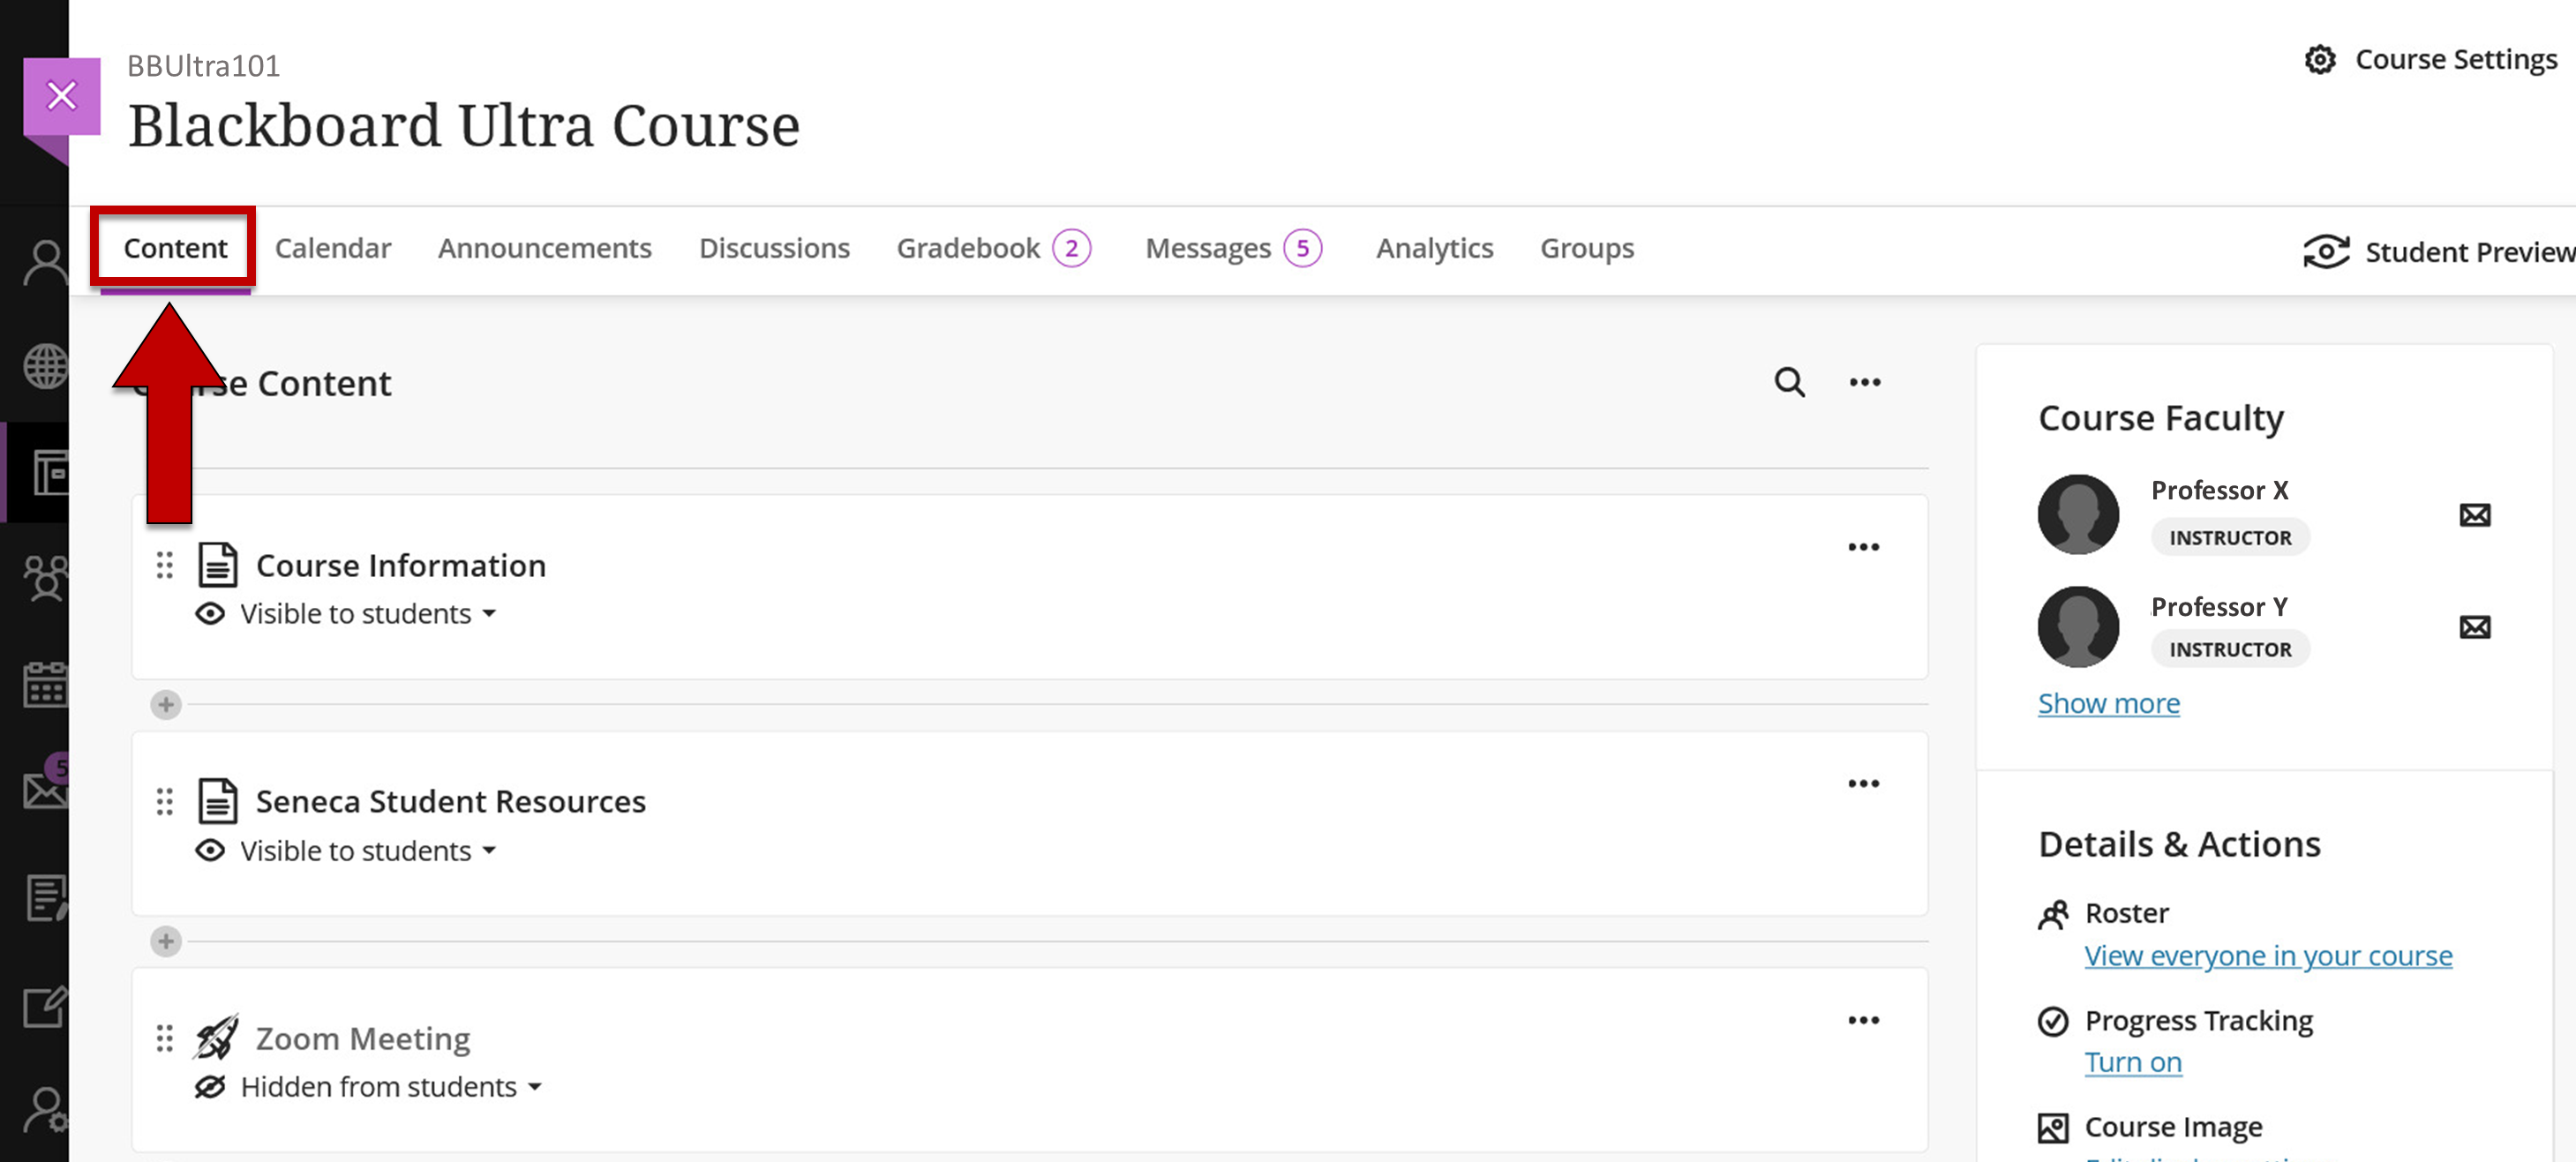The height and width of the screenshot is (1162, 2576).
Task: Open Seneca Student Resources visibility dropdown
Action: 488,850
